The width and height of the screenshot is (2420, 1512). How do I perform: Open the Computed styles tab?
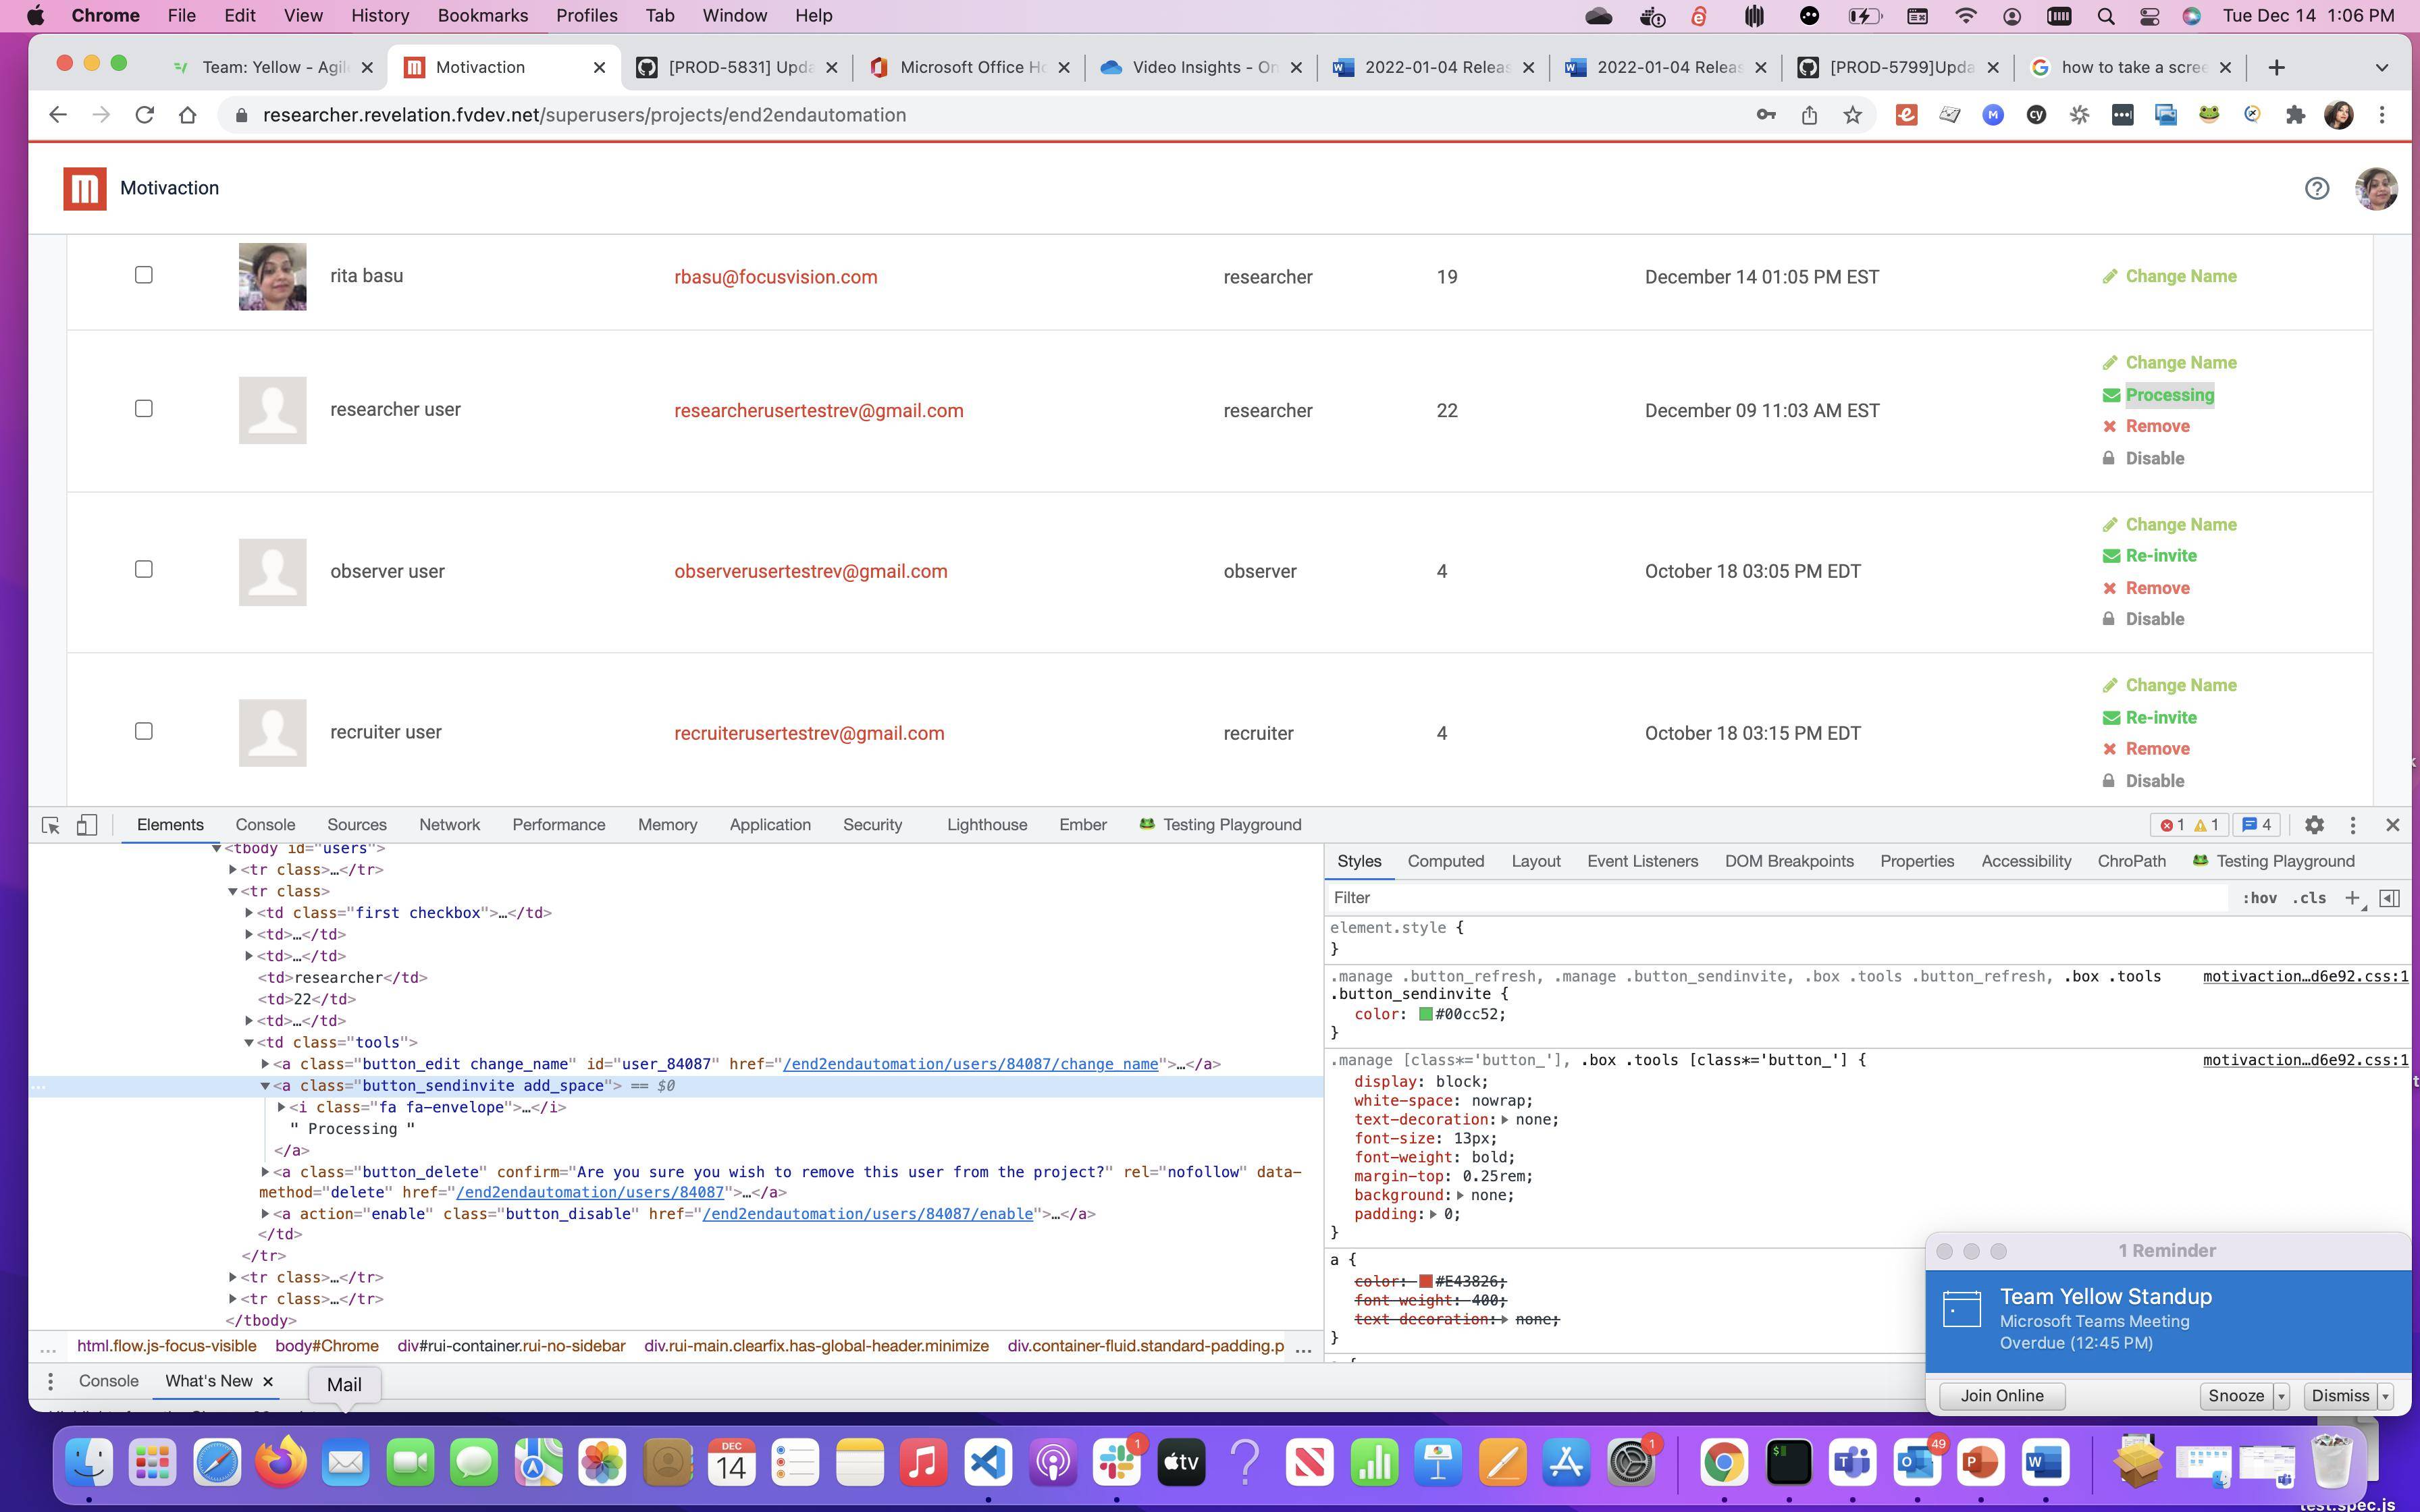tap(1445, 861)
